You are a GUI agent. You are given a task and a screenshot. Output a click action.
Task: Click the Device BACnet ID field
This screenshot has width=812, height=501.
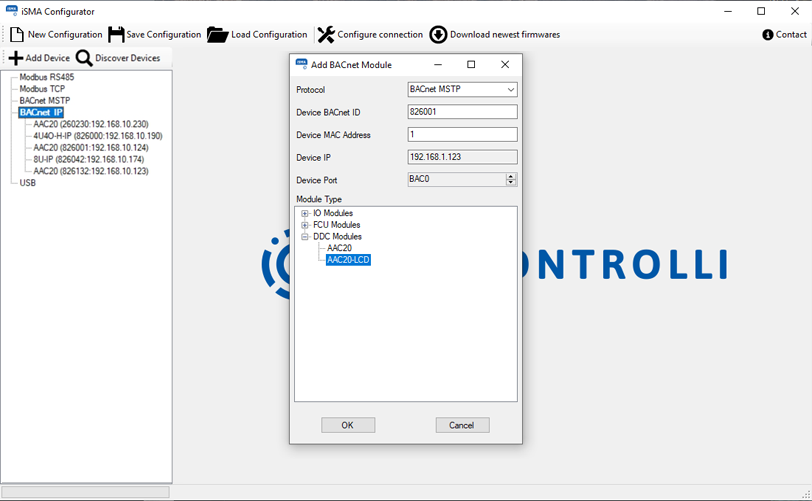(462, 112)
